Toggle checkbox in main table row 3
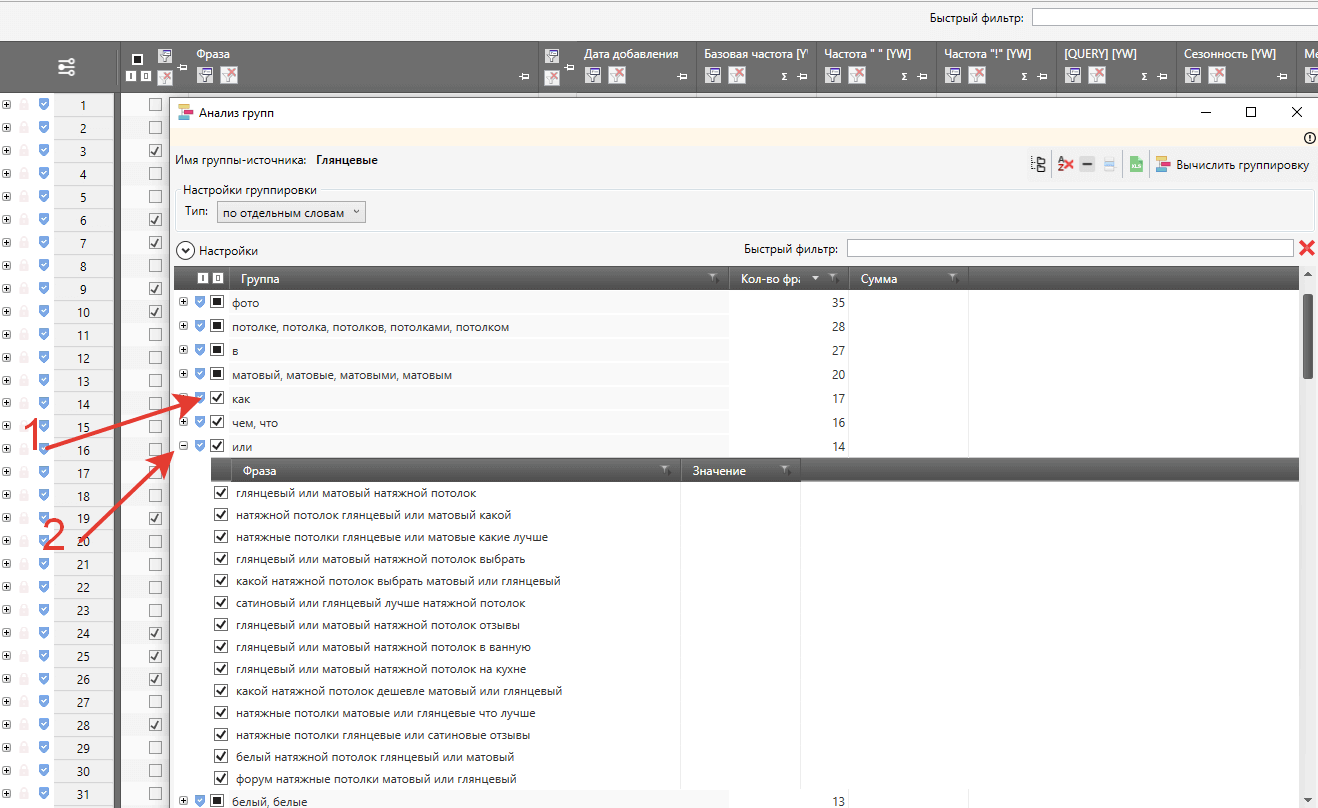This screenshot has height=808, width=1318. click(155, 151)
